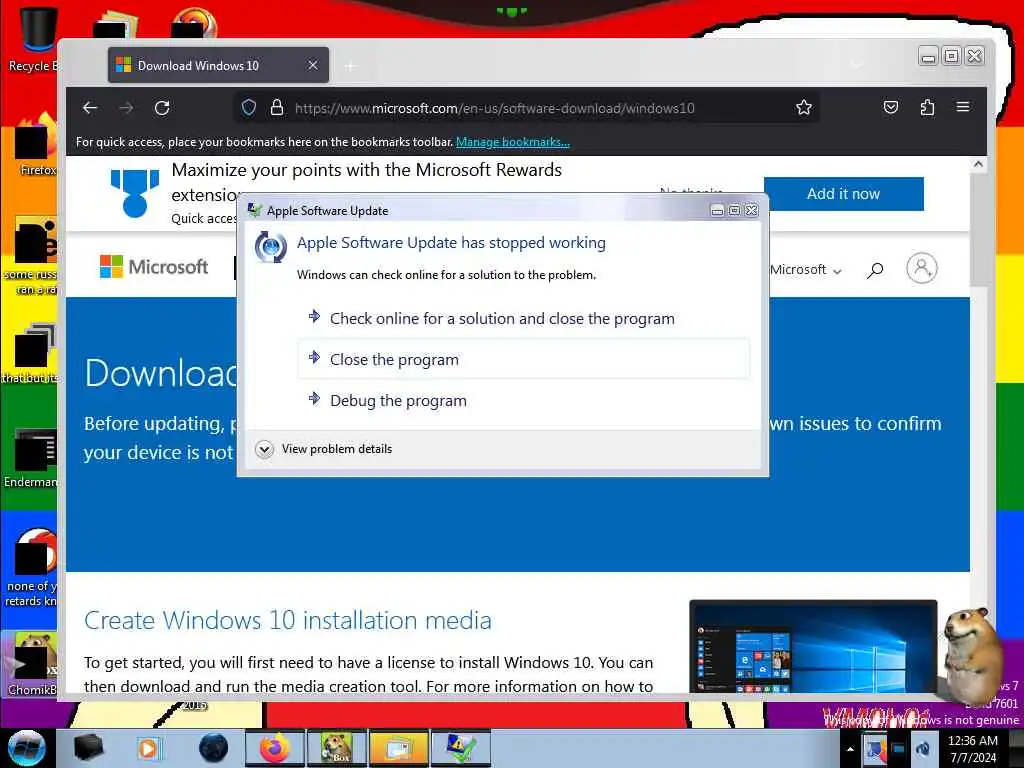This screenshot has height=768, width=1024.
Task: Click the page vertical scrollbar up arrow
Action: click(978, 165)
